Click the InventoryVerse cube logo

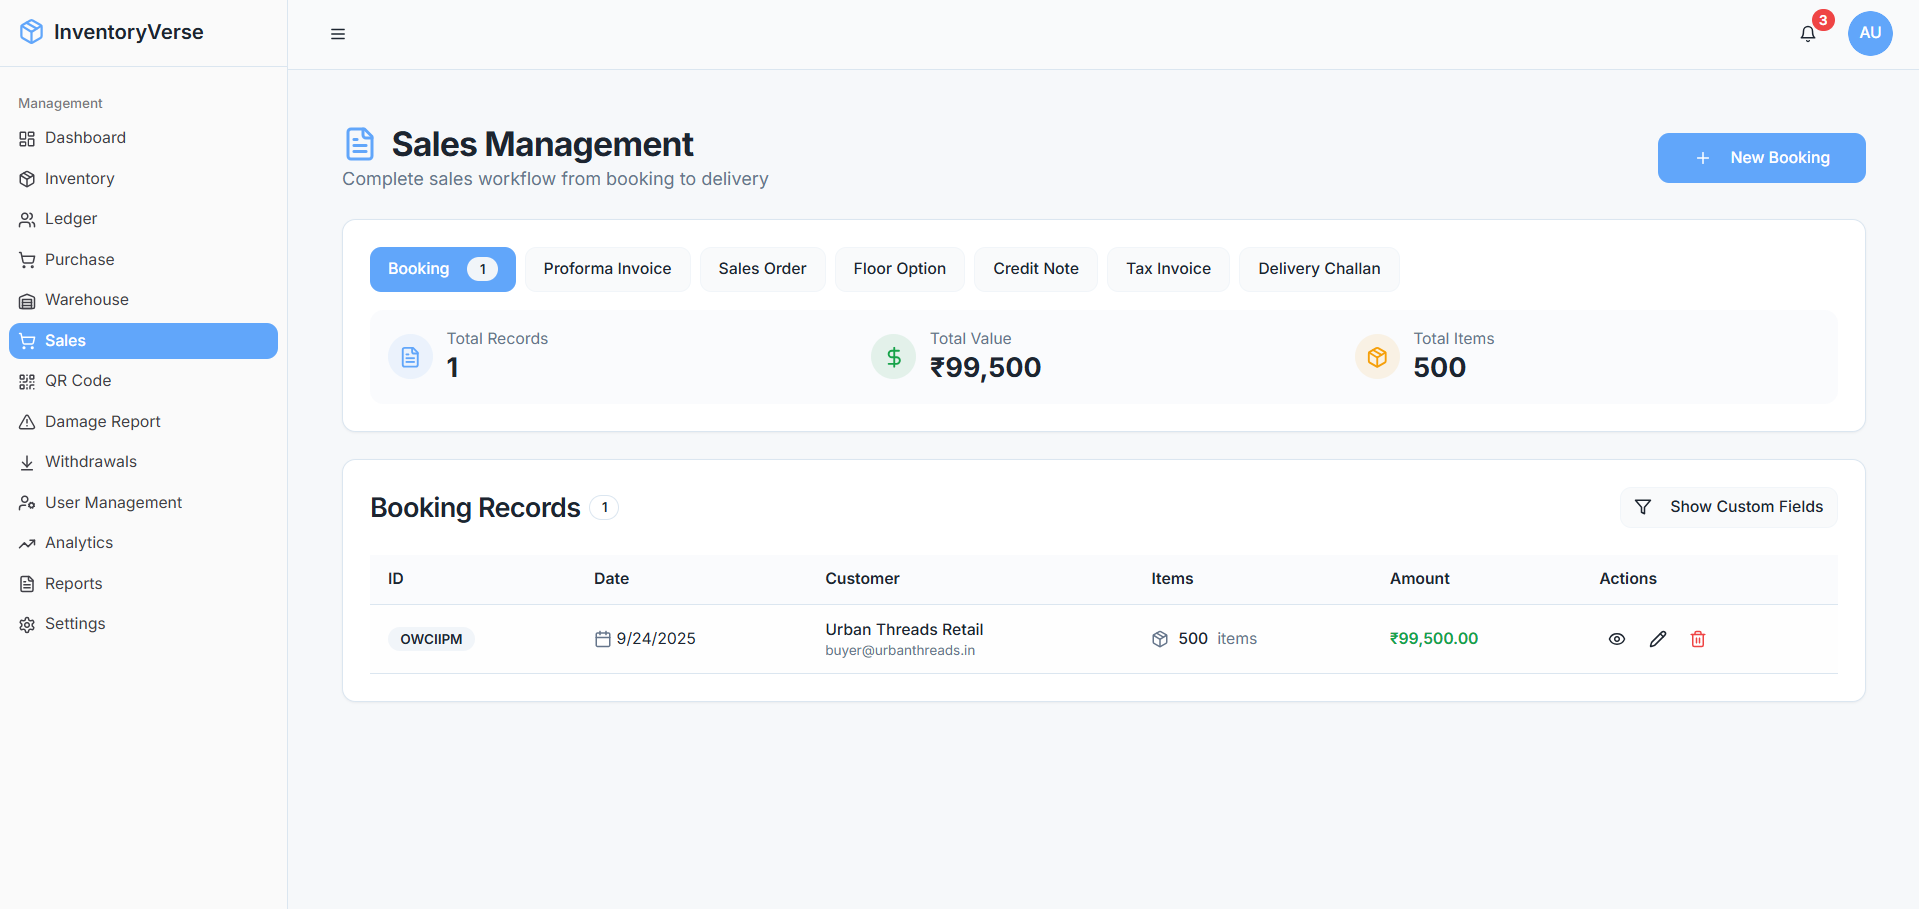pyautogui.click(x=31, y=31)
